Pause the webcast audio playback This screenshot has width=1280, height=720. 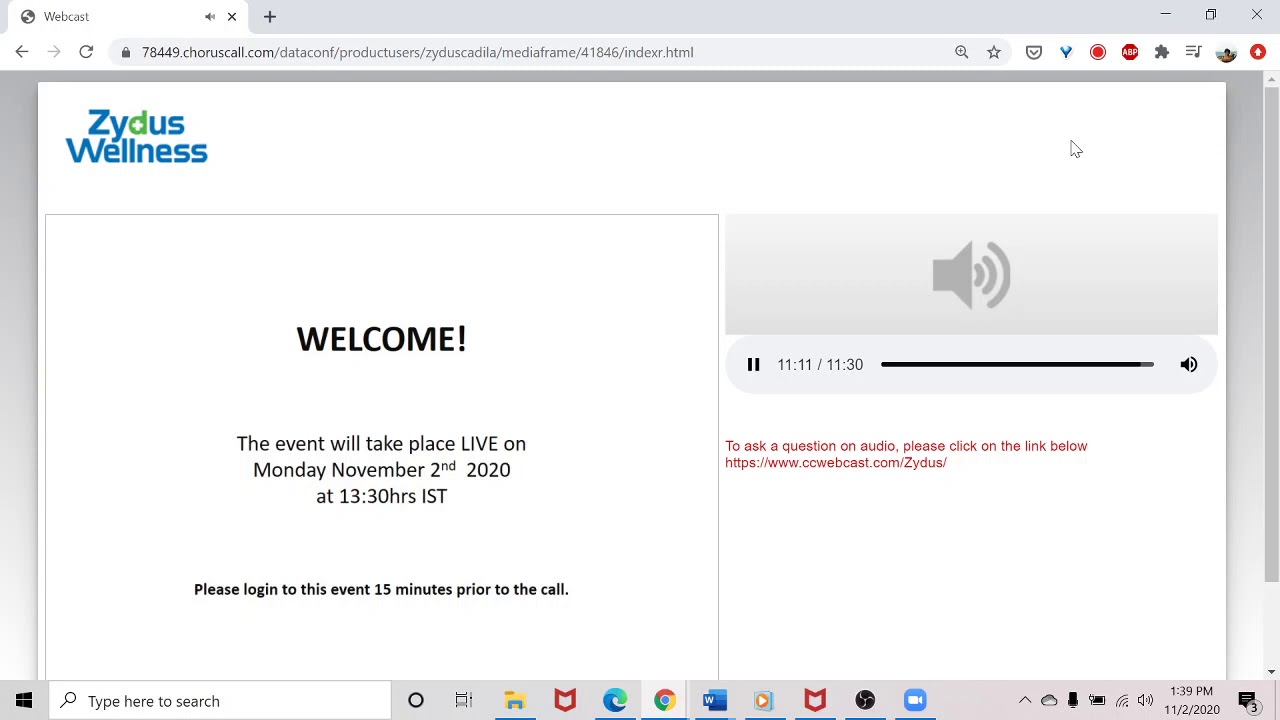(753, 365)
